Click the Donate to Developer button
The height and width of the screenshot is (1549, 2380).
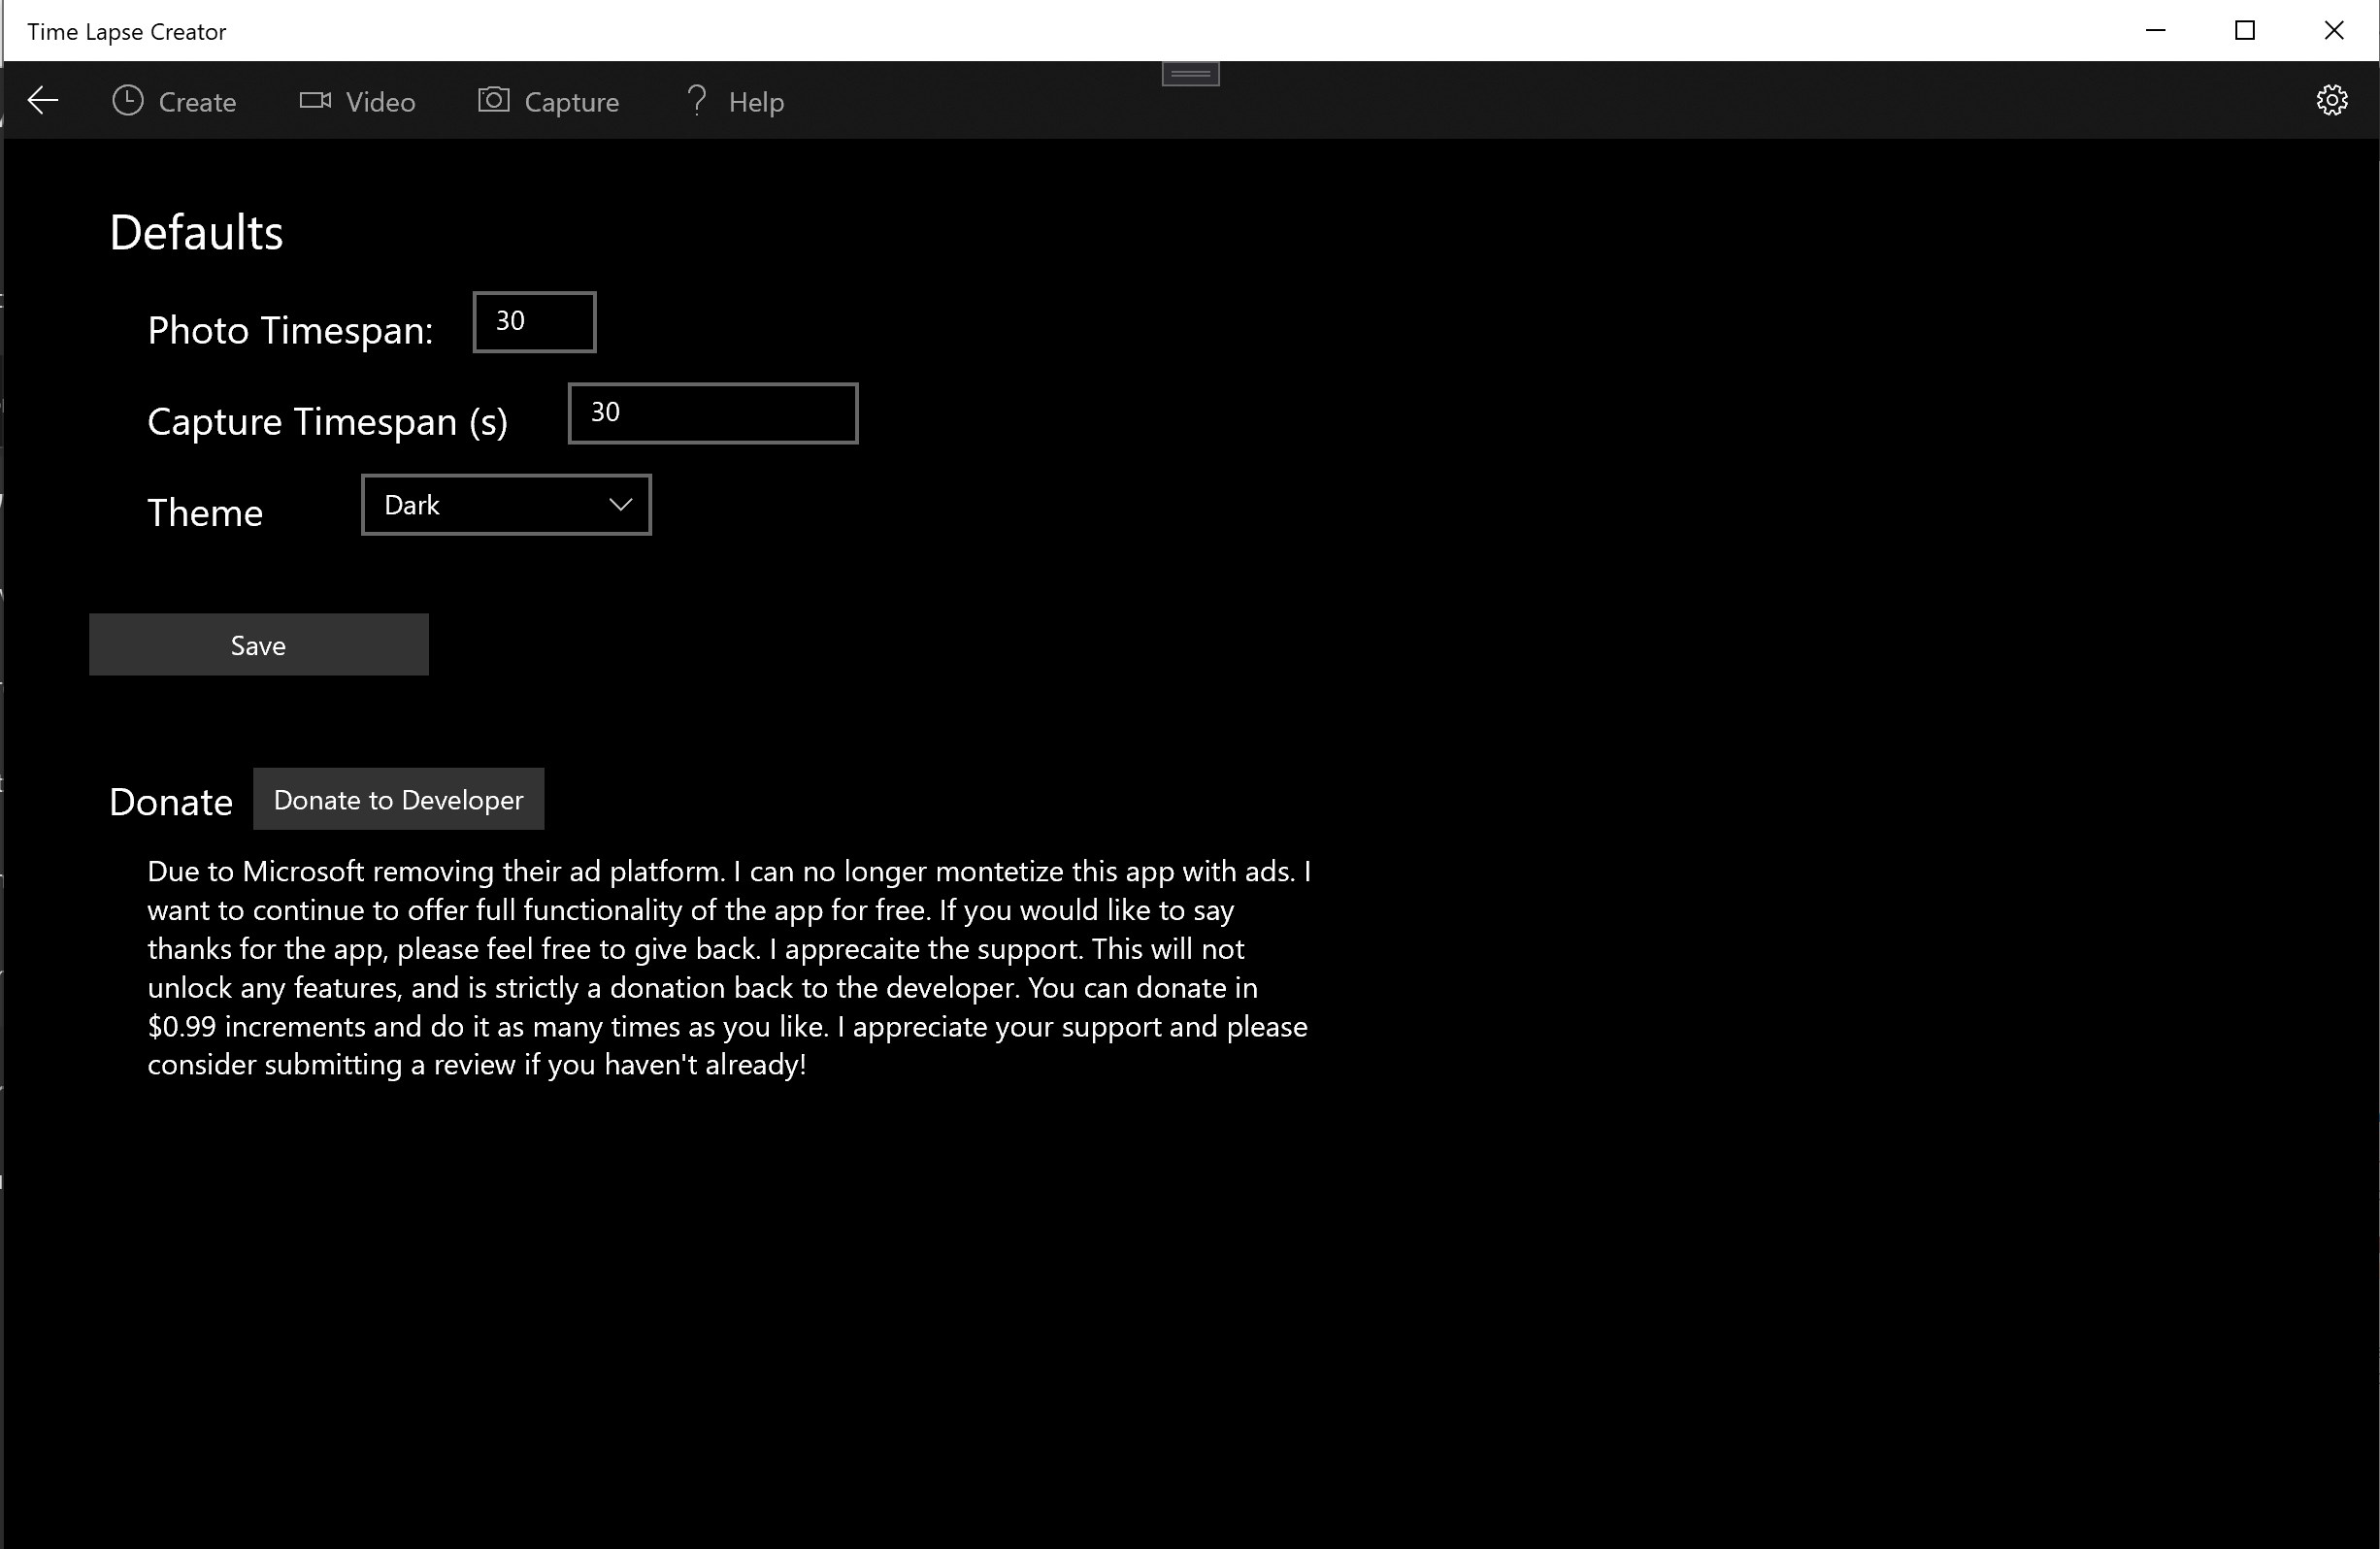[x=398, y=799]
